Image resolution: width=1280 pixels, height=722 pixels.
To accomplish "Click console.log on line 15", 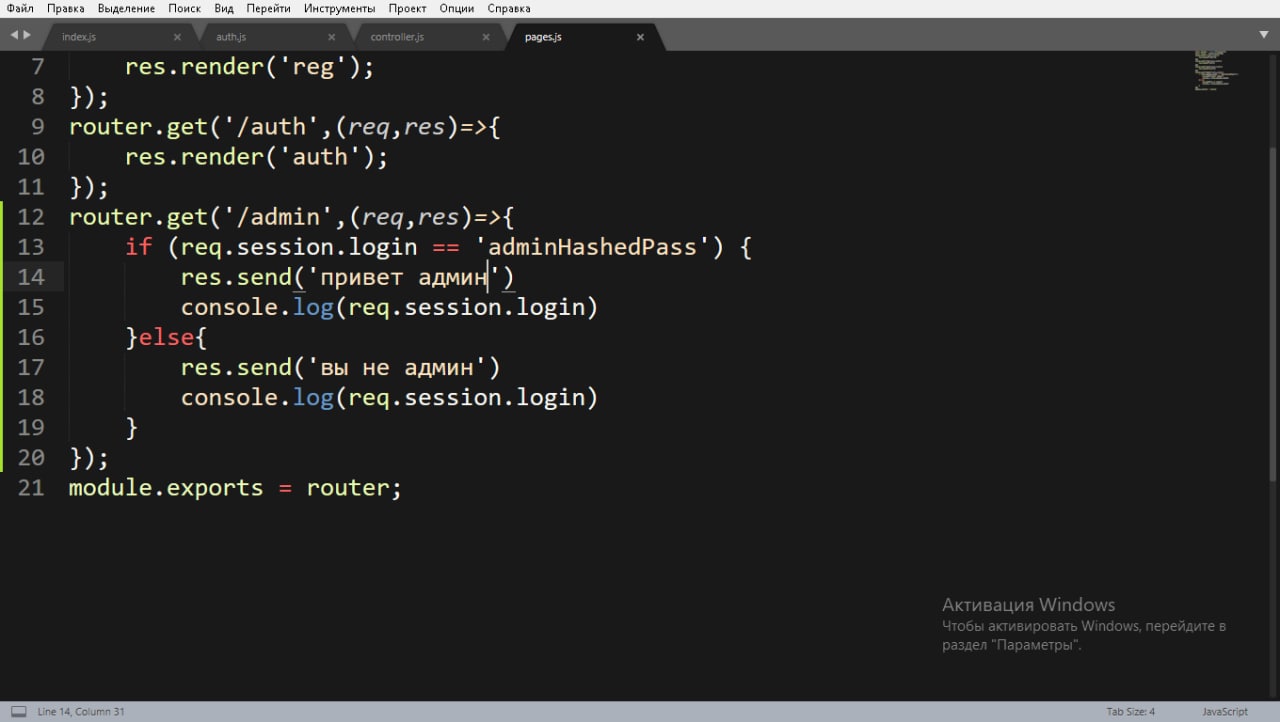I will pos(257,307).
